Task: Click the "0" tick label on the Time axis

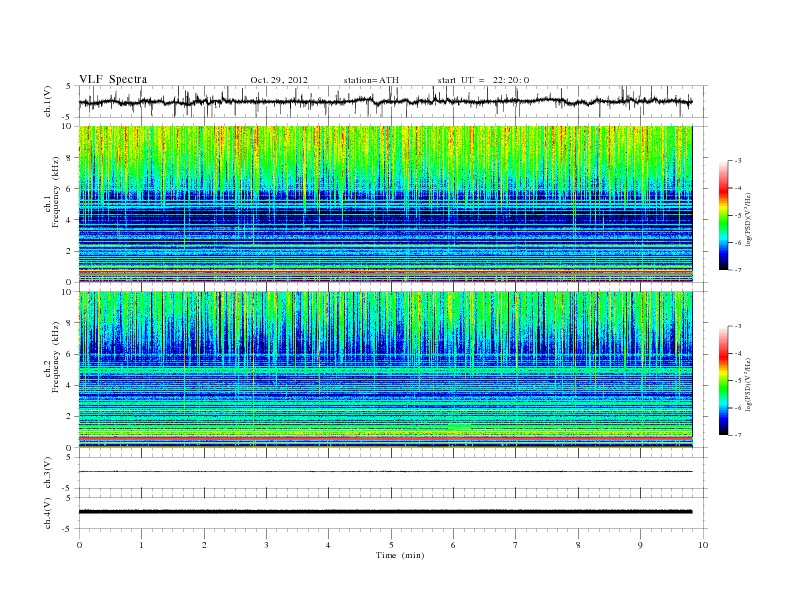Action: (79, 545)
